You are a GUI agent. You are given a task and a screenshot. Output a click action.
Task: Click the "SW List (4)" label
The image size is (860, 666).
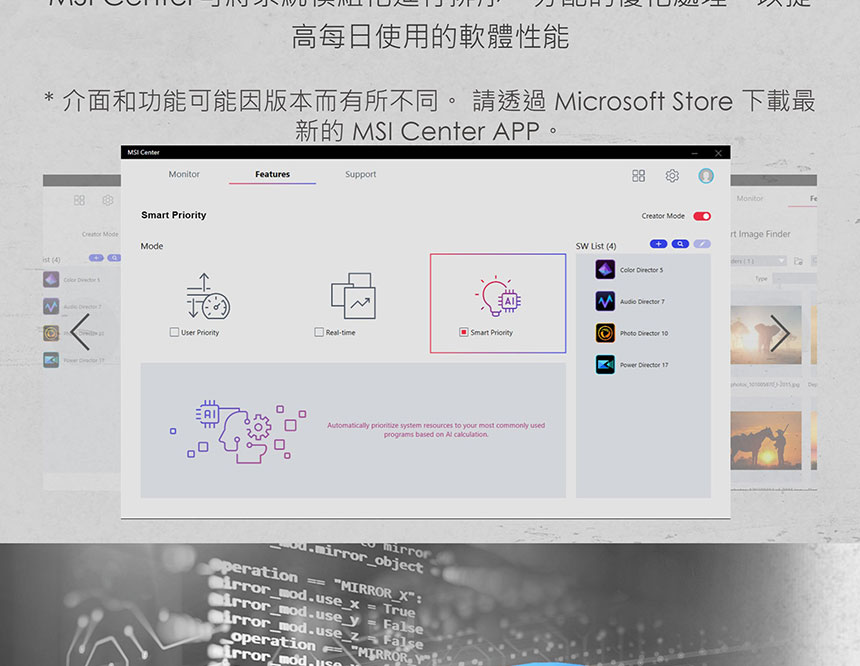pos(596,246)
